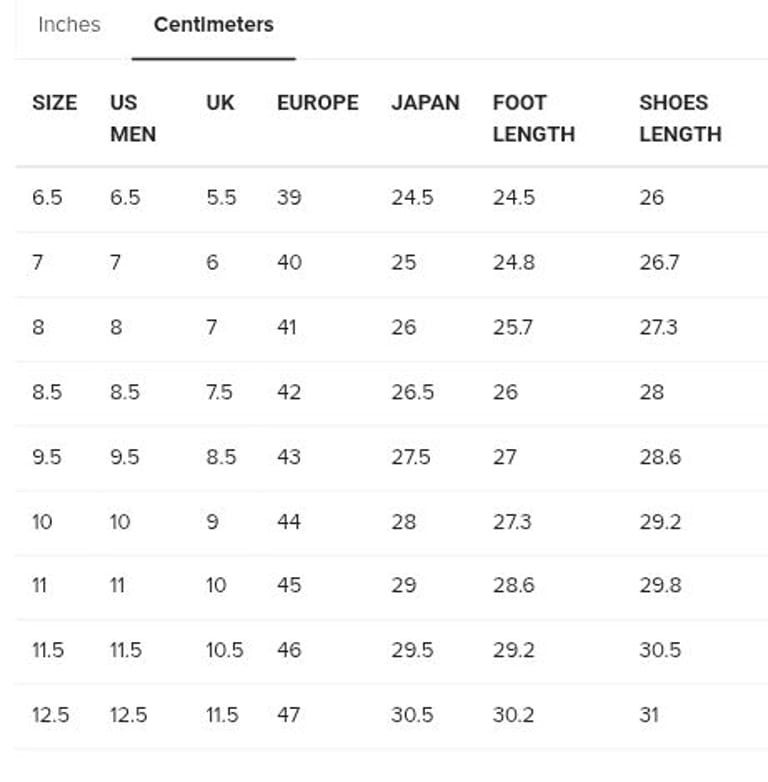Click the UK 5.5 size cell

pyautogui.click(x=221, y=197)
